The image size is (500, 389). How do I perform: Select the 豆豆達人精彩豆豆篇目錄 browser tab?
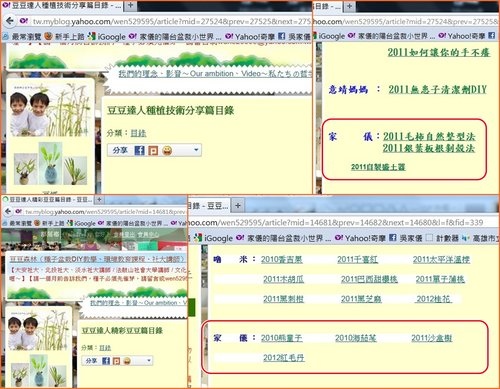click(47, 199)
